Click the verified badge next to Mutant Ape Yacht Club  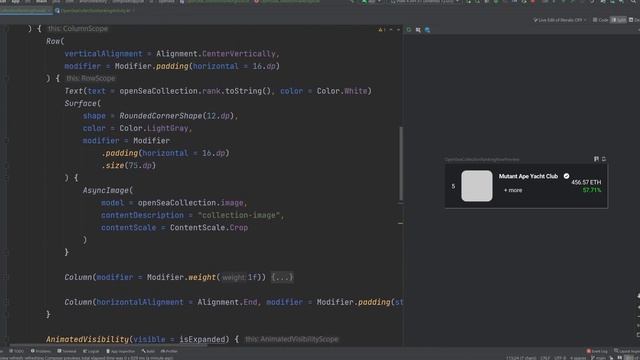pyautogui.click(x=567, y=176)
